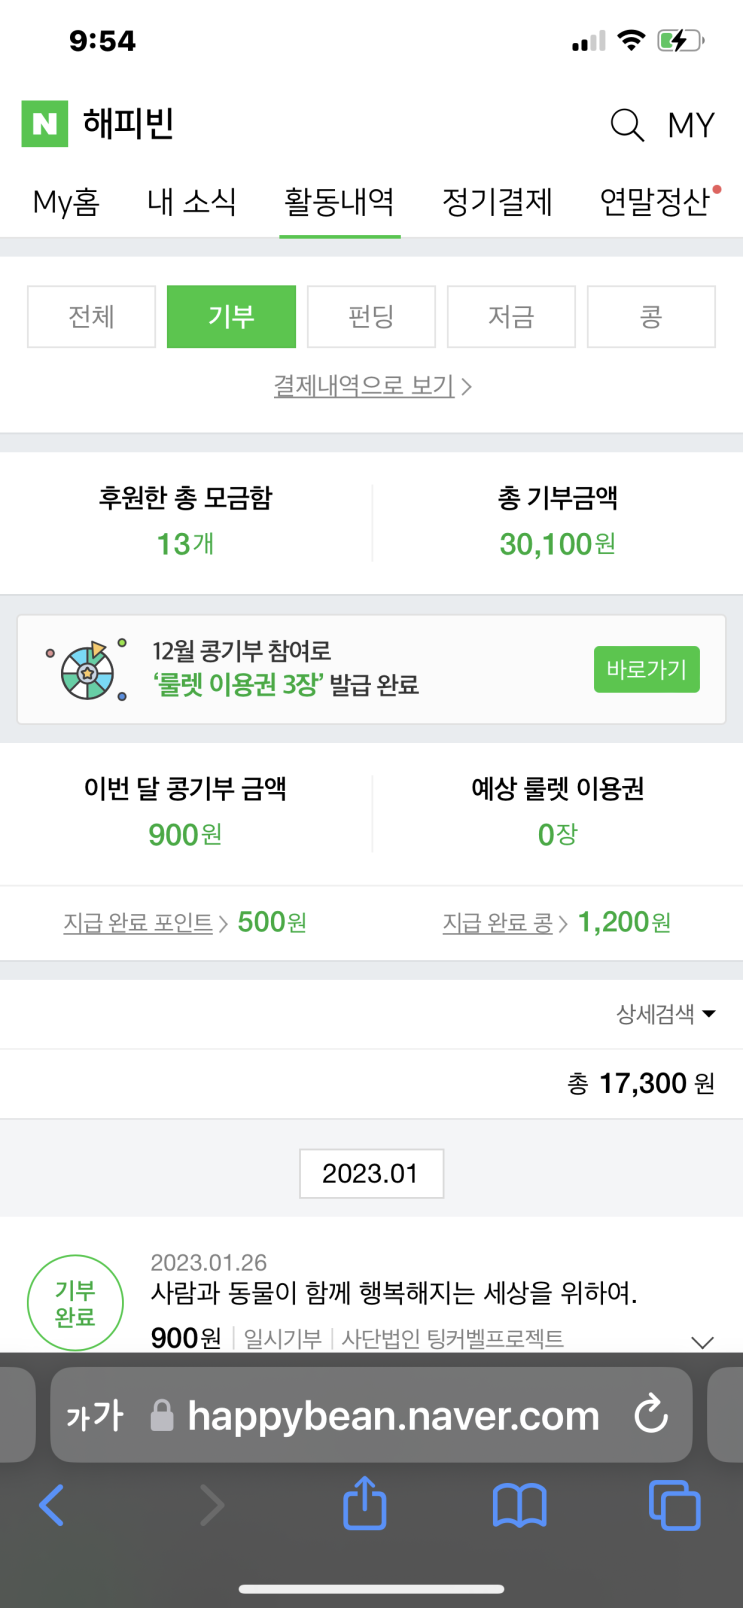Expand the 2023.01.26 donation entry chevron

coord(702,1342)
